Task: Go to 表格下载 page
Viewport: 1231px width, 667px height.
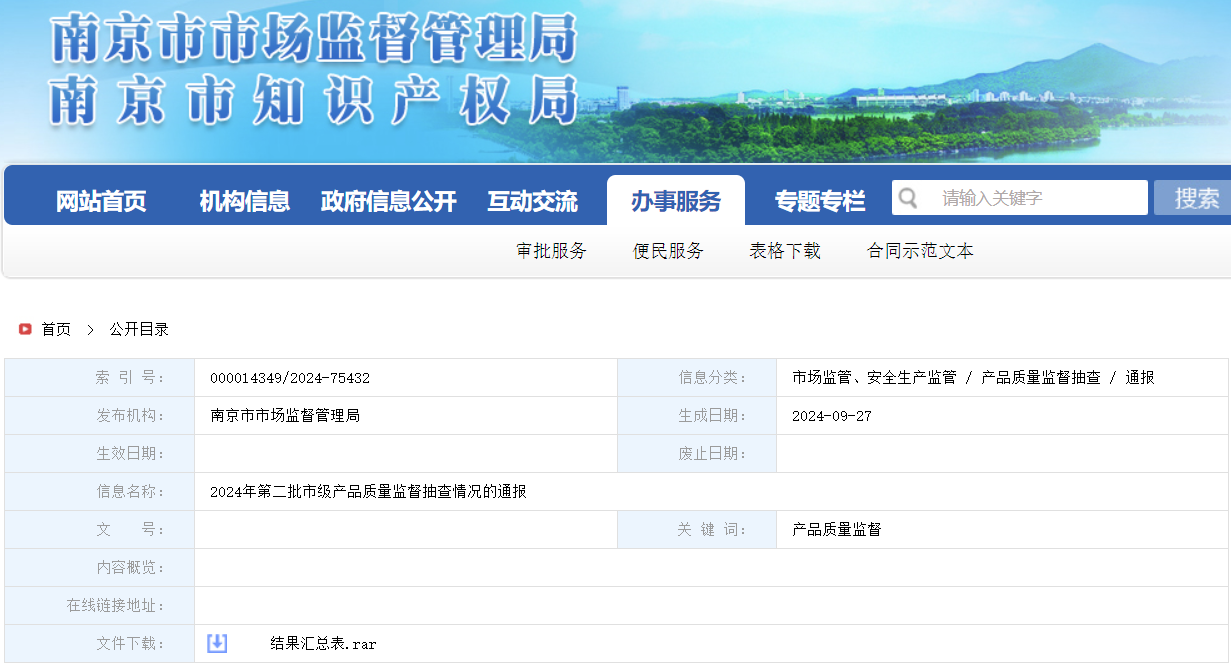Action: click(785, 251)
